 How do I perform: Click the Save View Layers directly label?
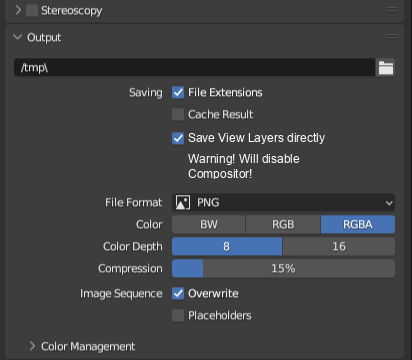(256, 138)
